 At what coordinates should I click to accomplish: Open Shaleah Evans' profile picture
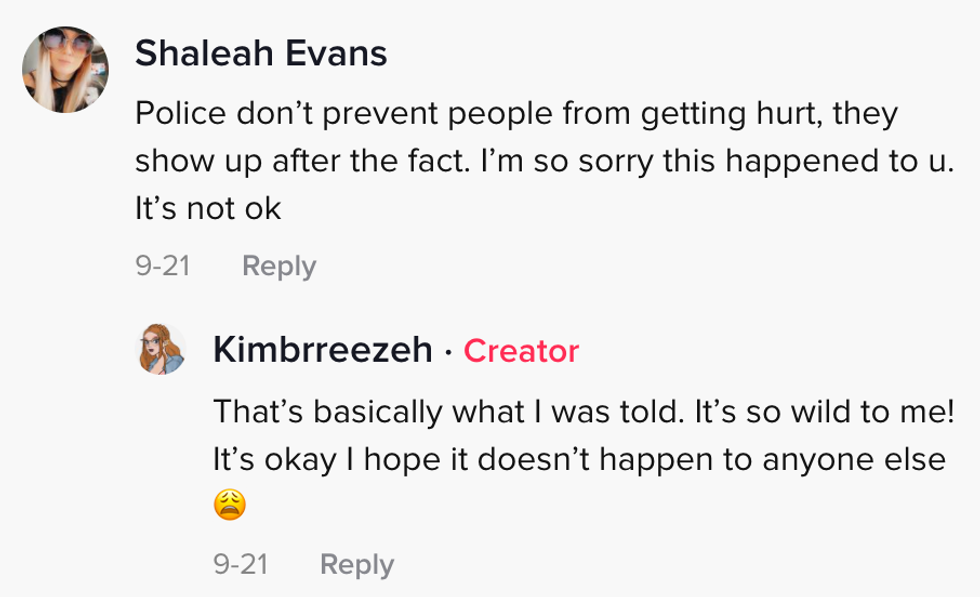pyautogui.click(x=65, y=68)
